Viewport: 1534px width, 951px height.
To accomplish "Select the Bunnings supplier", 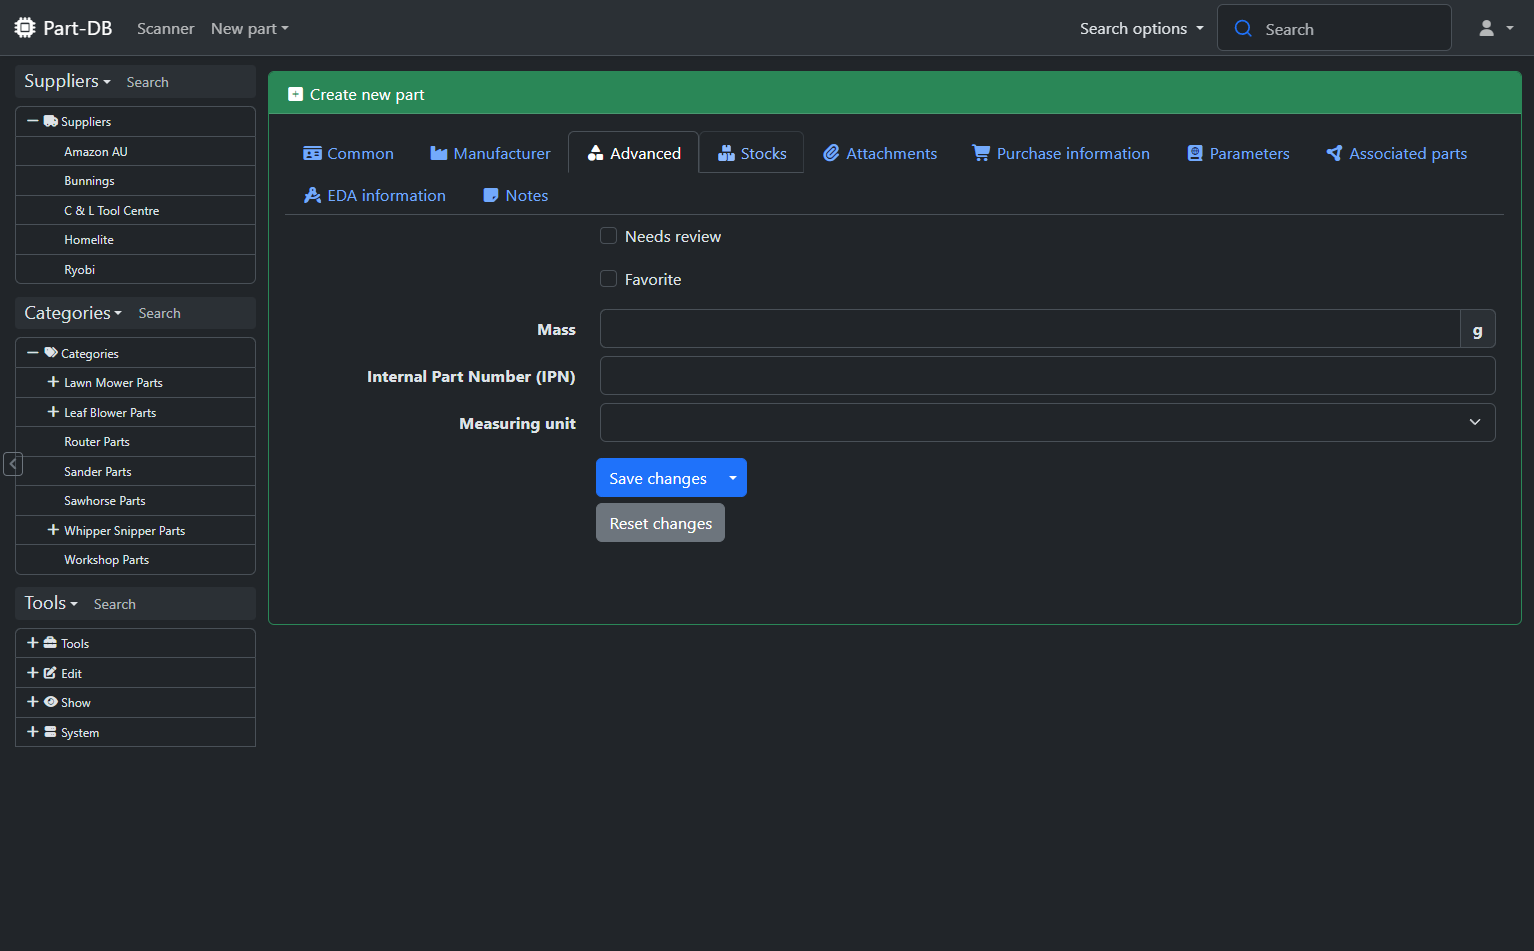I will (89, 180).
